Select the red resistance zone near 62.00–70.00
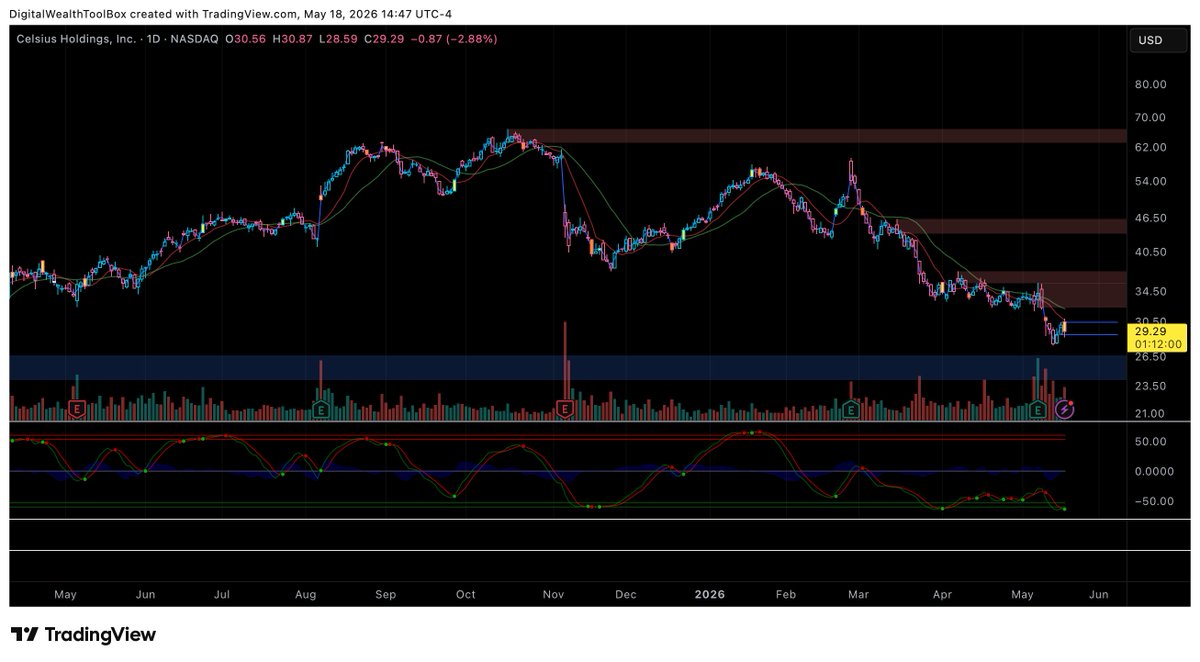Image resolution: width=1200 pixels, height=662 pixels. click(x=822, y=136)
